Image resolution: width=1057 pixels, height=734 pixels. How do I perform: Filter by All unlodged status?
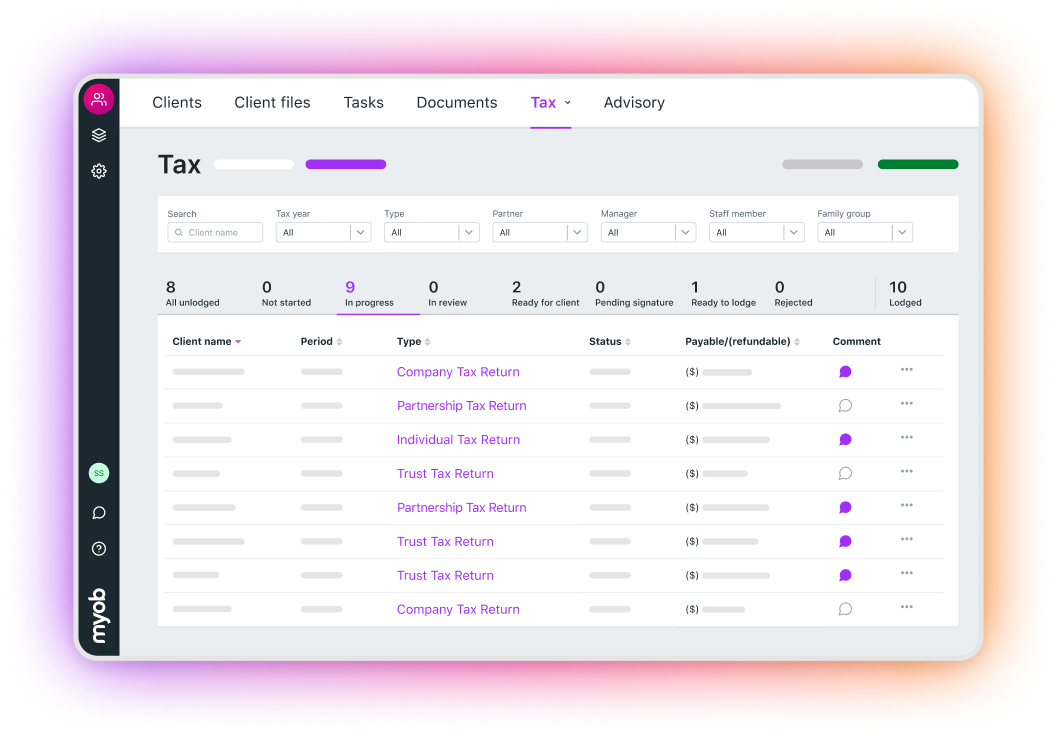(x=193, y=294)
